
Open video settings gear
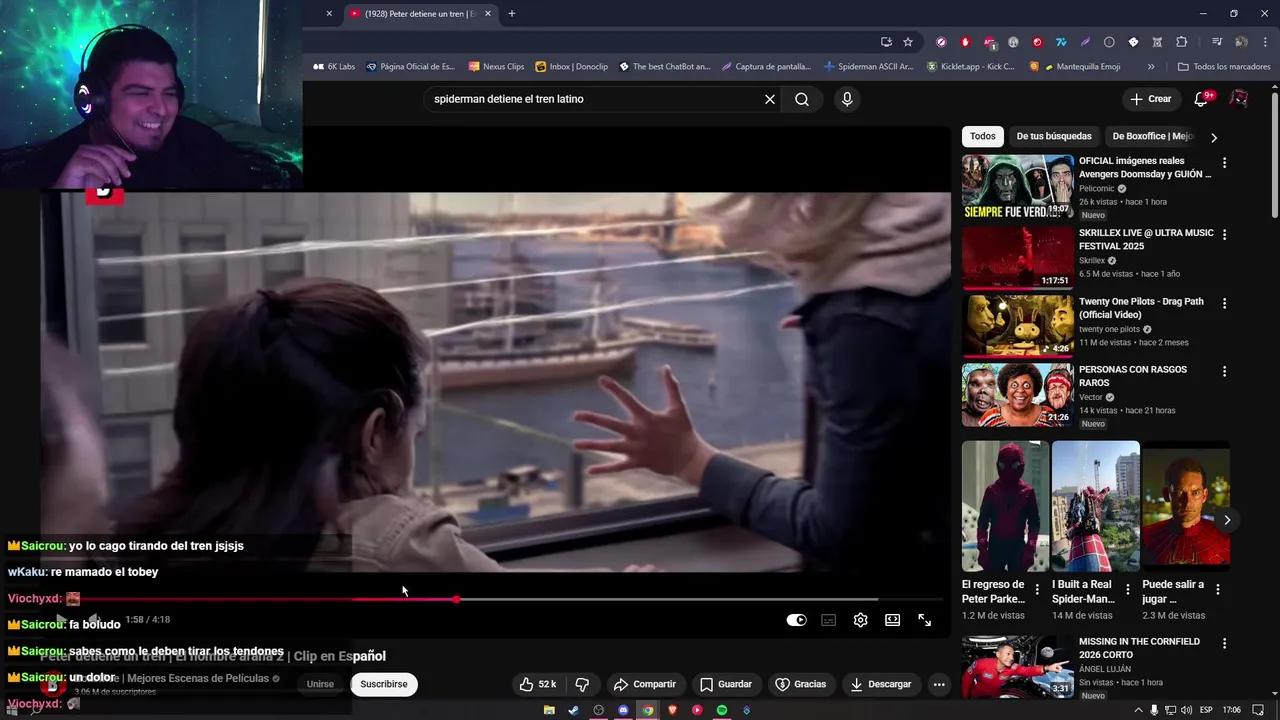(x=860, y=620)
